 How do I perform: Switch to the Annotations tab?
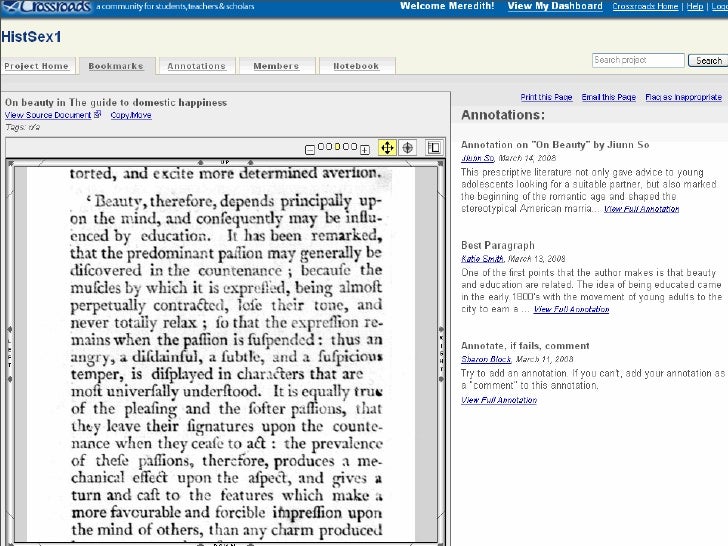coord(196,66)
